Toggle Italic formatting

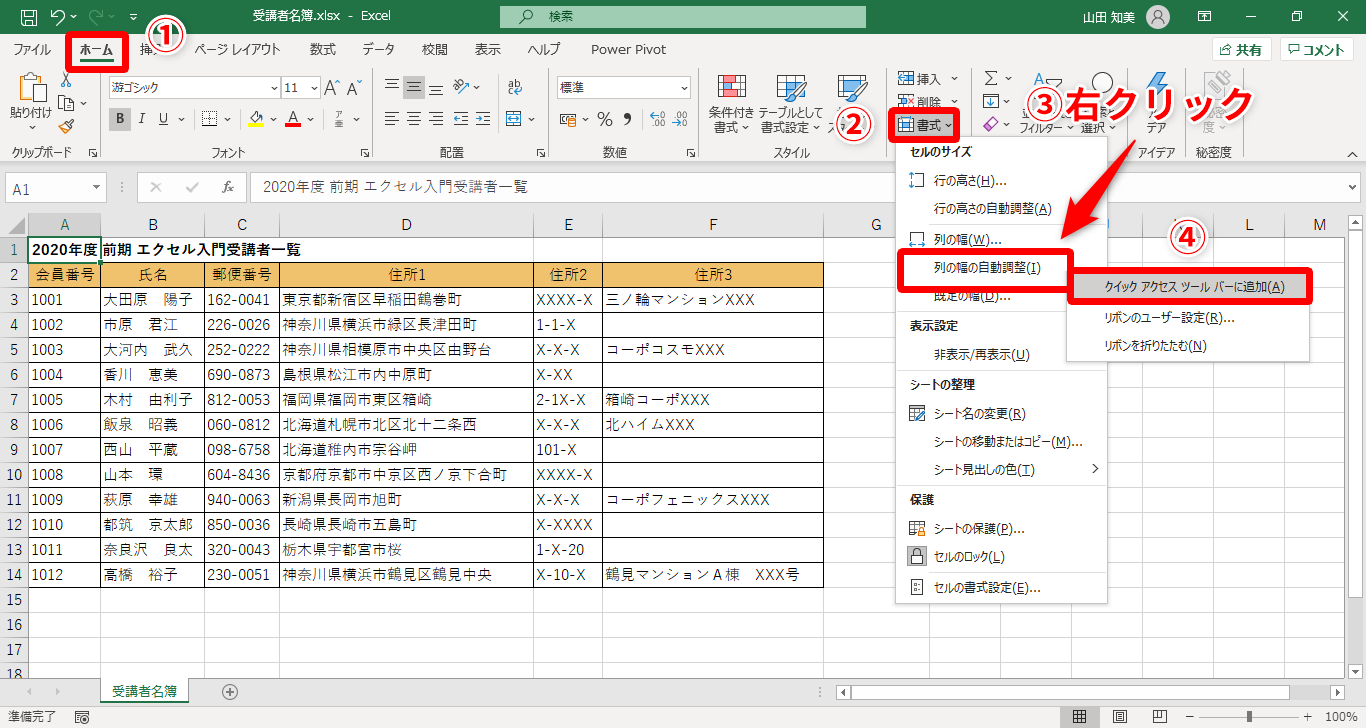point(142,119)
